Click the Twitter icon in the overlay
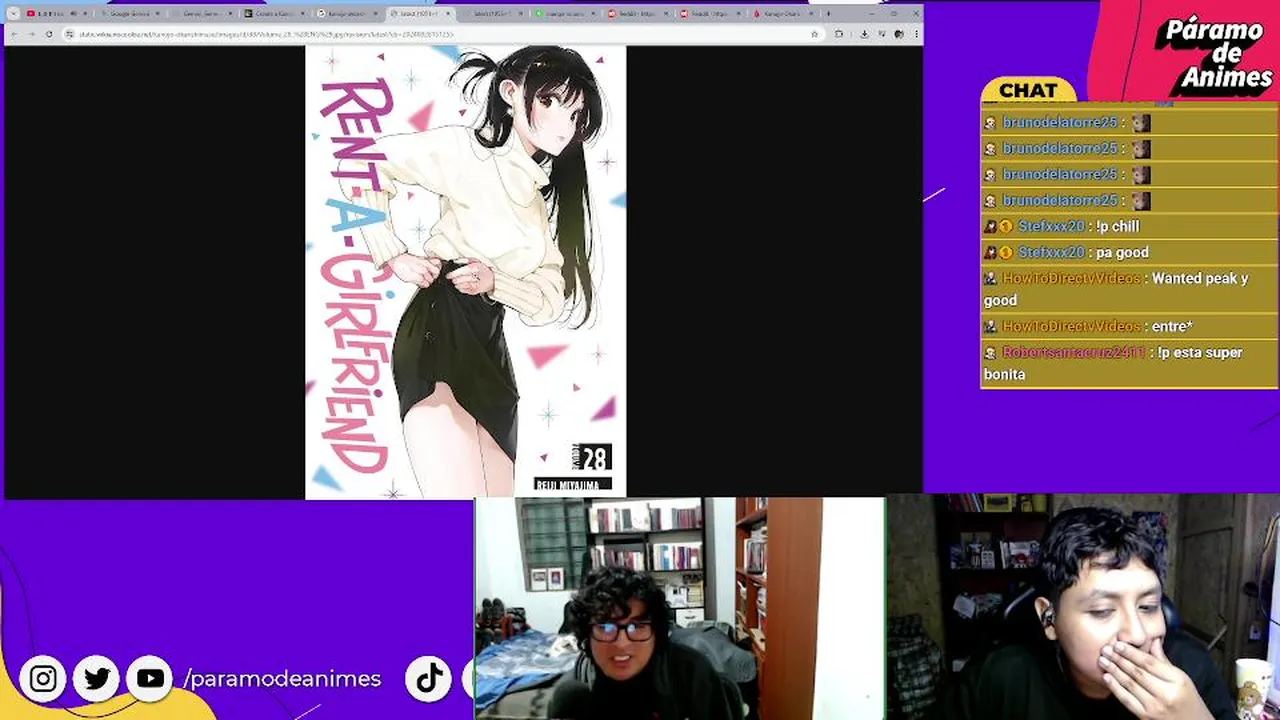The height and width of the screenshot is (720, 1280). coord(97,679)
